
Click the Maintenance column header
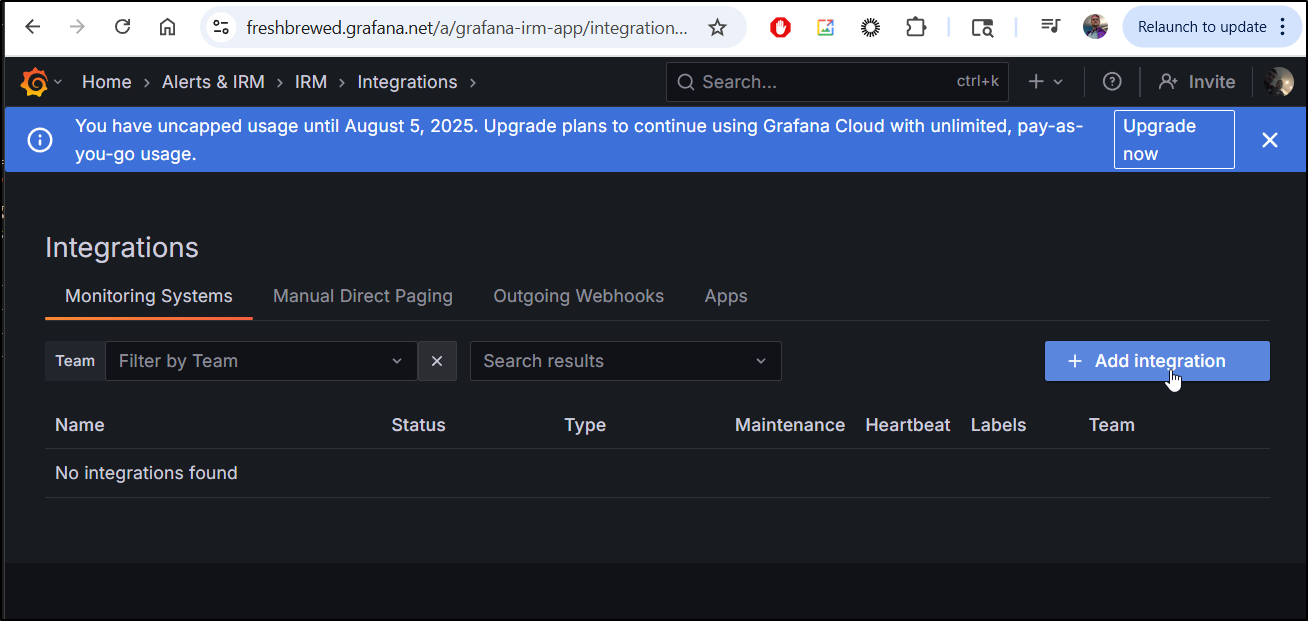click(x=790, y=425)
